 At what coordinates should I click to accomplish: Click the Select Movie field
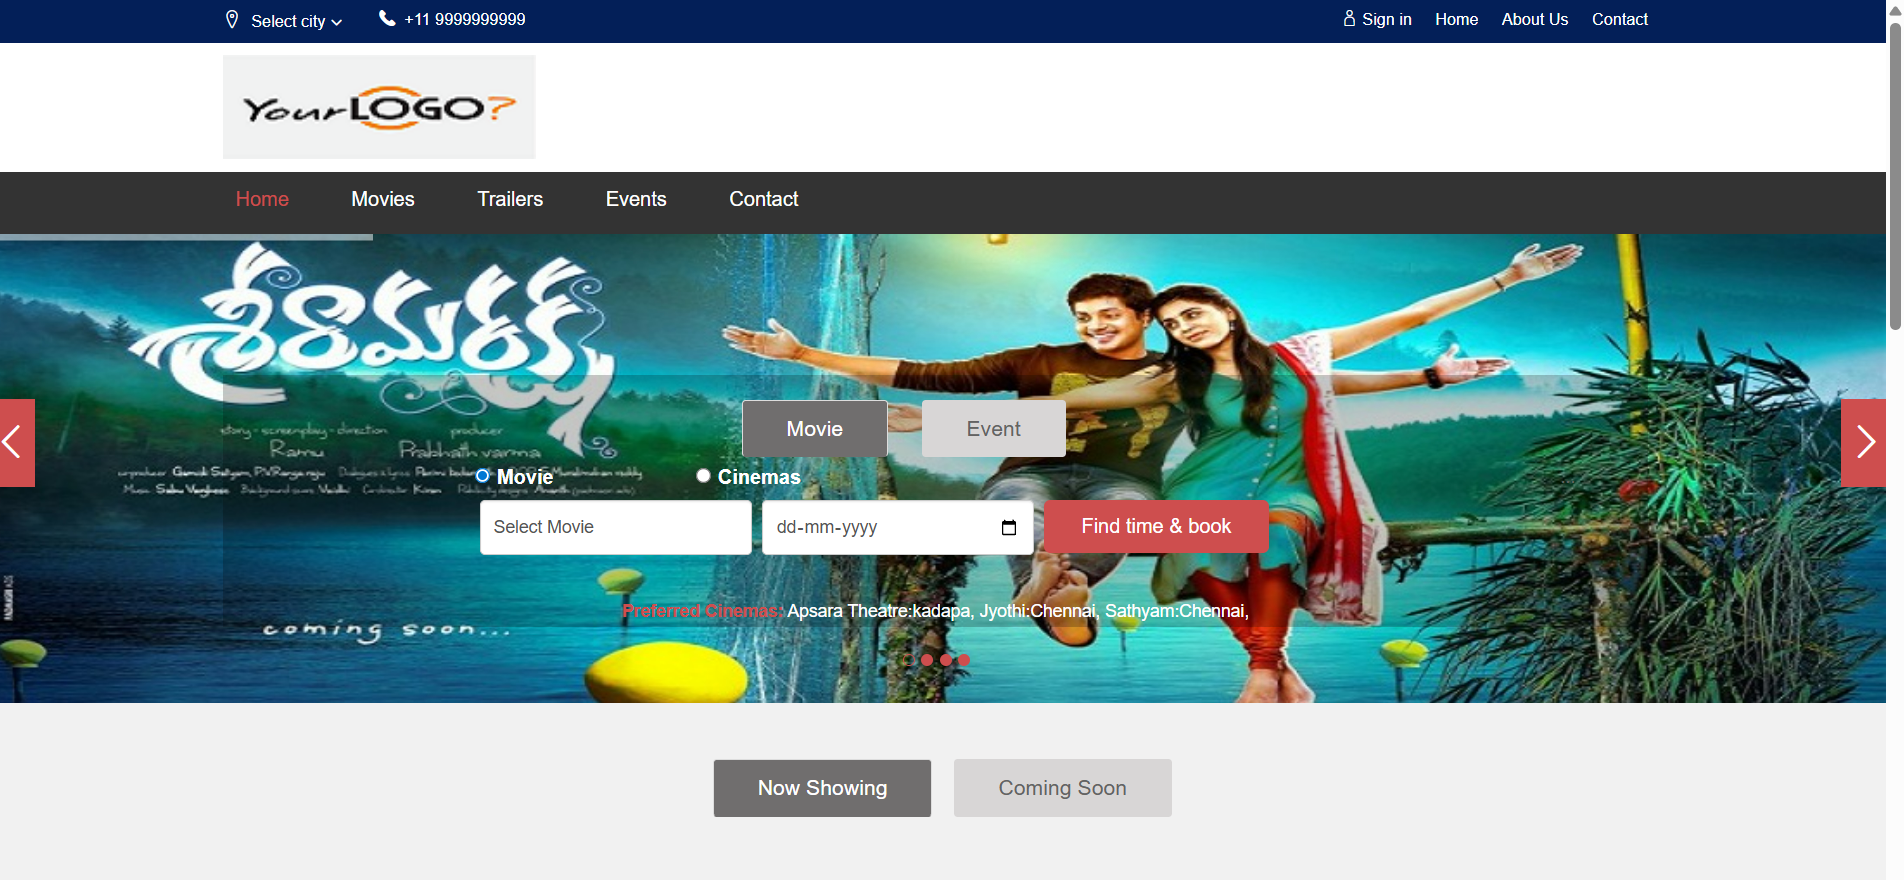tap(615, 527)
